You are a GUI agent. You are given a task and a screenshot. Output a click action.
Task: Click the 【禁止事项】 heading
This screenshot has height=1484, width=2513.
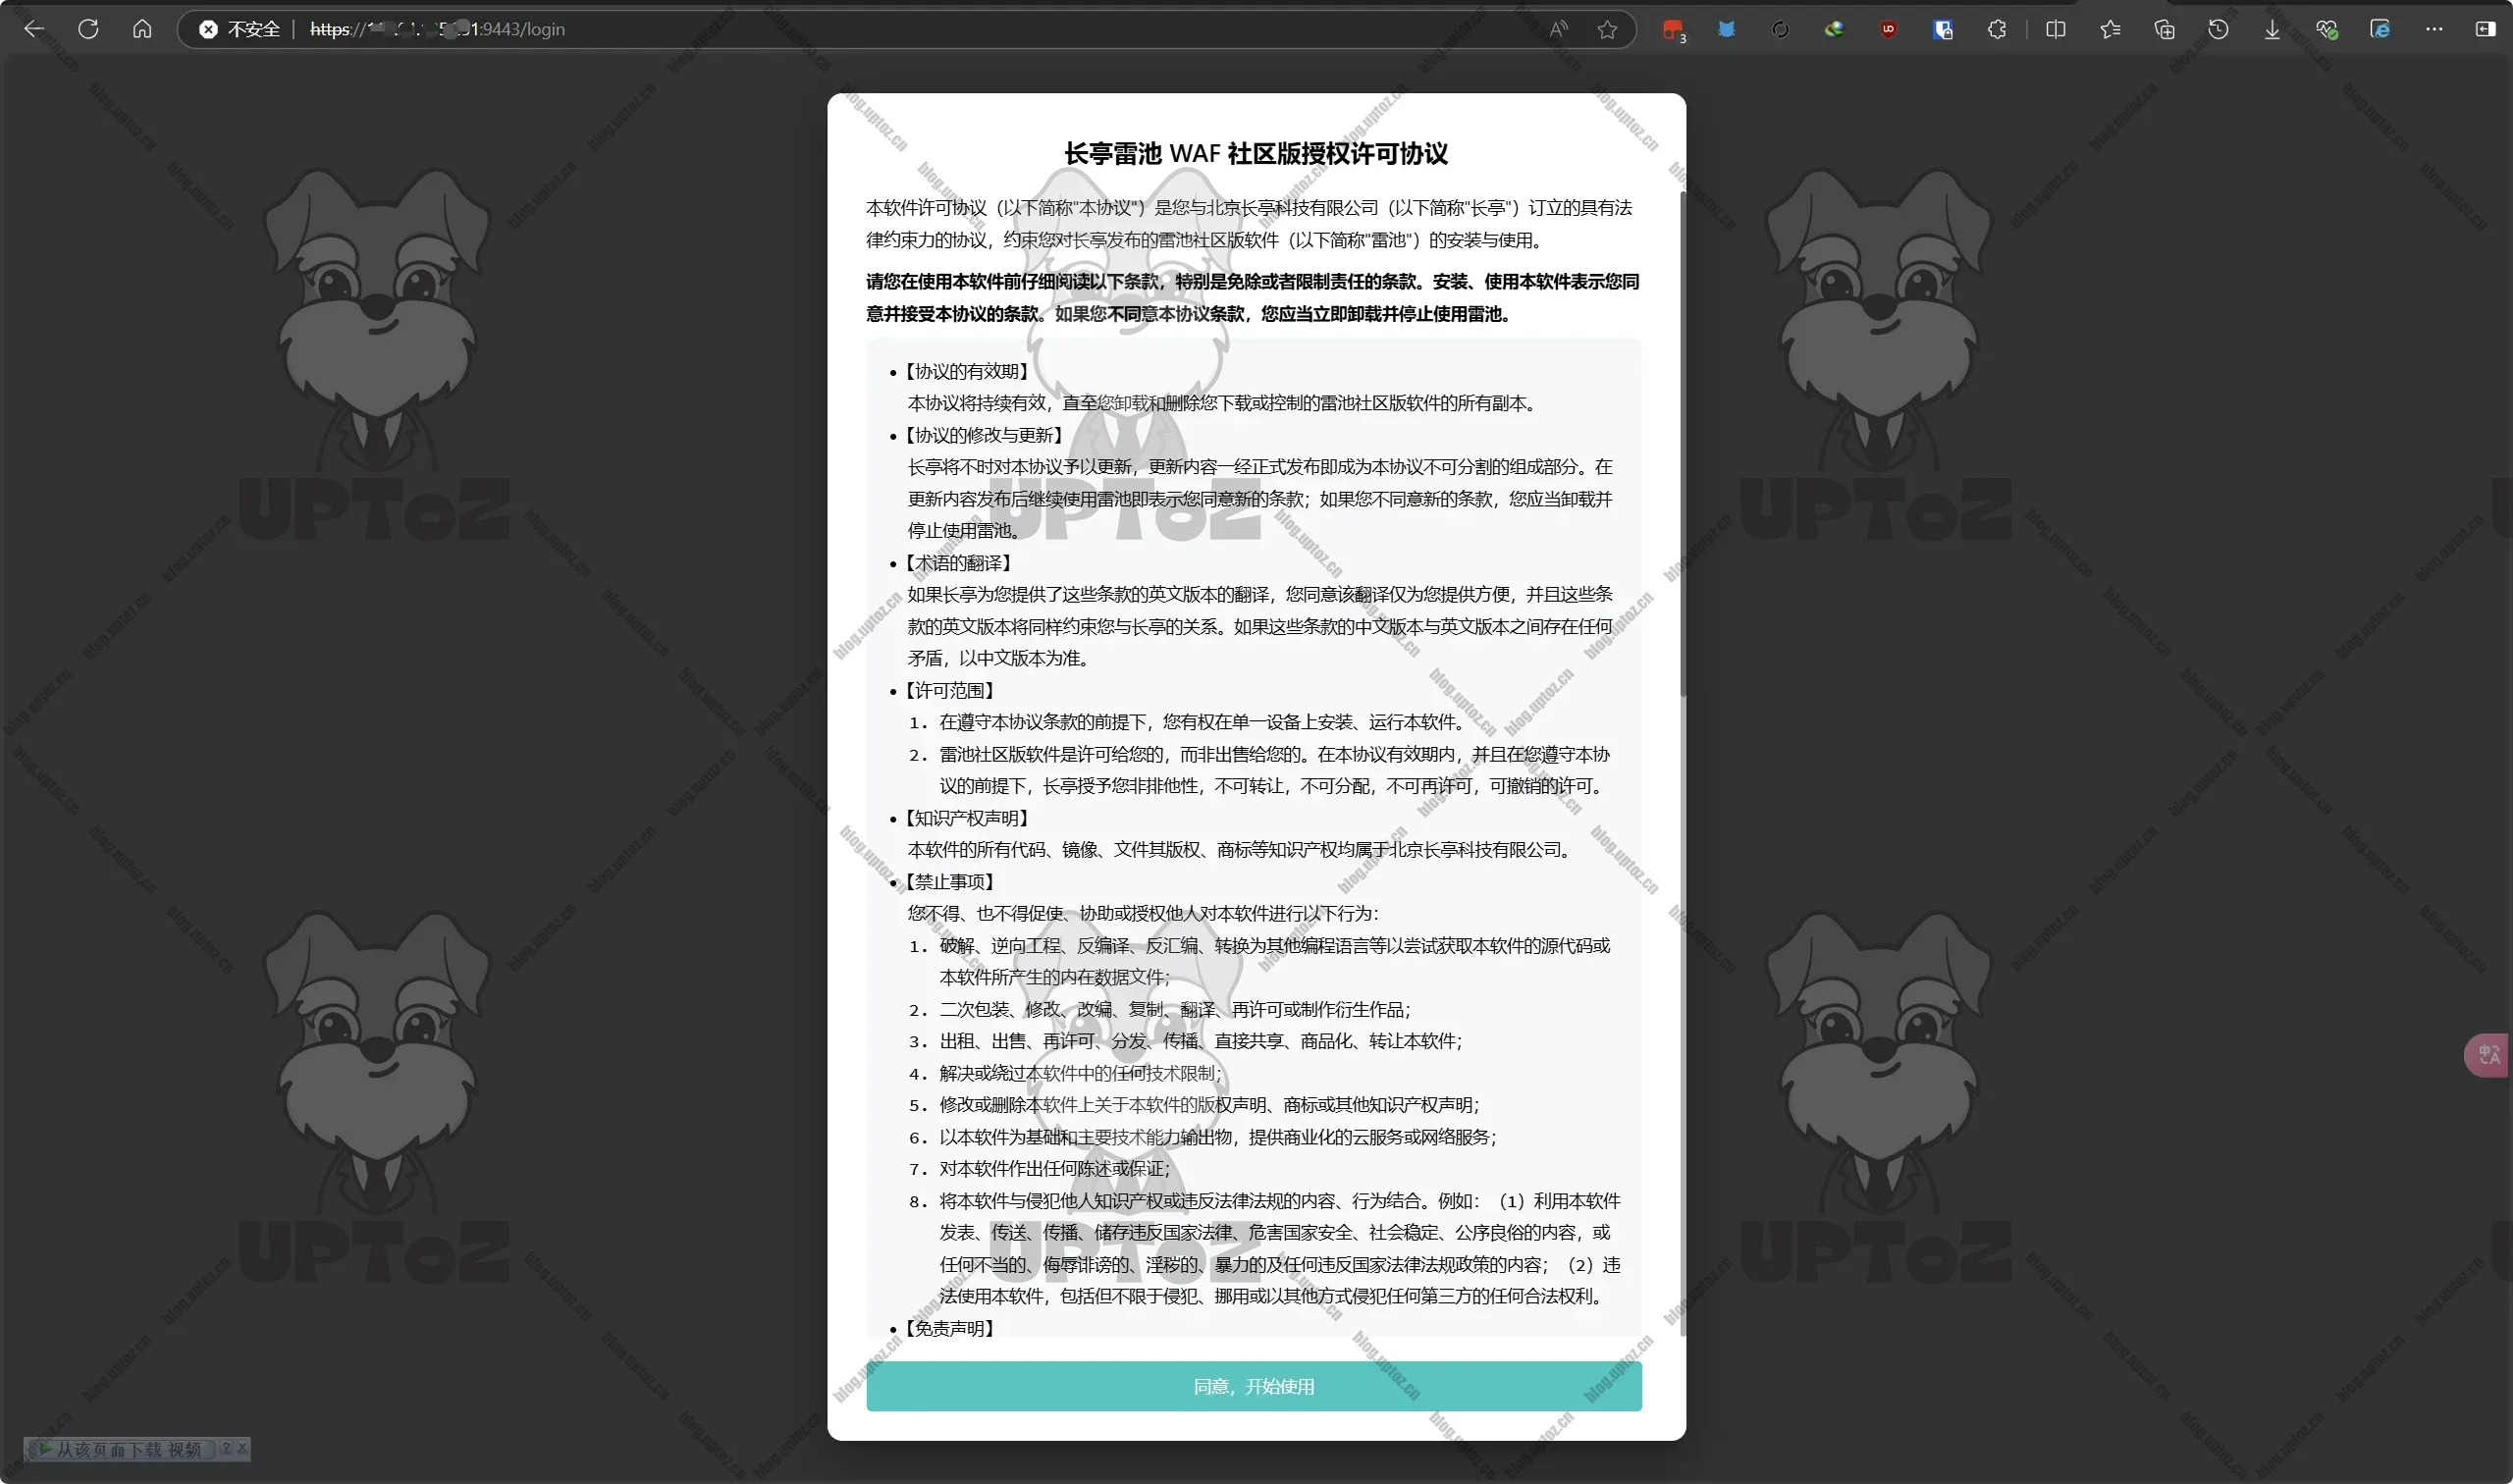(x=949, y=882)
